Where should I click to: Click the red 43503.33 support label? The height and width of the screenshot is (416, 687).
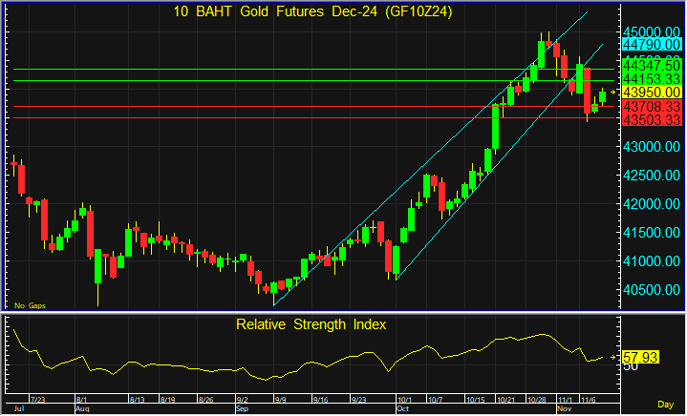coord(649,119)
